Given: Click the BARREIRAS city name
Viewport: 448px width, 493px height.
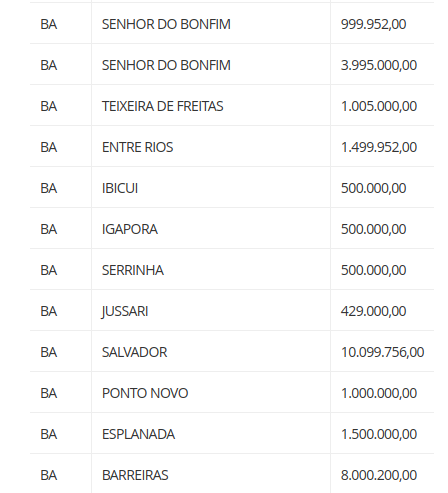Looking at the screenshot, I should click(x=135, y=475).
